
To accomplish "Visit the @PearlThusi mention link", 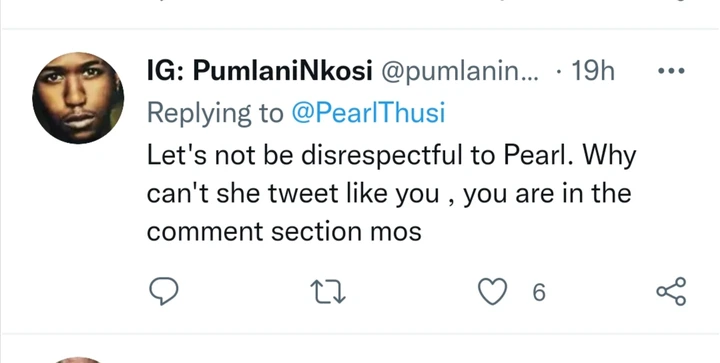I will [x=368, y=113].
